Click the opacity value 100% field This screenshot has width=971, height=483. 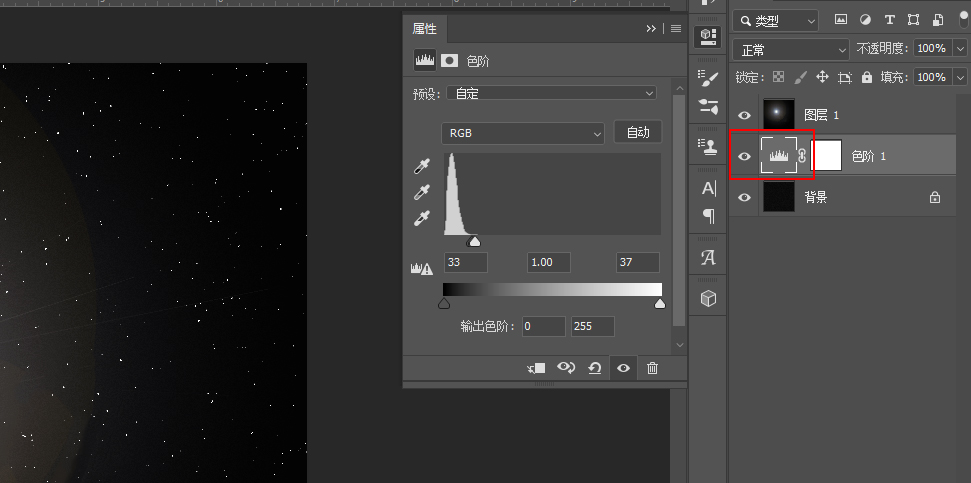[934, 48]
